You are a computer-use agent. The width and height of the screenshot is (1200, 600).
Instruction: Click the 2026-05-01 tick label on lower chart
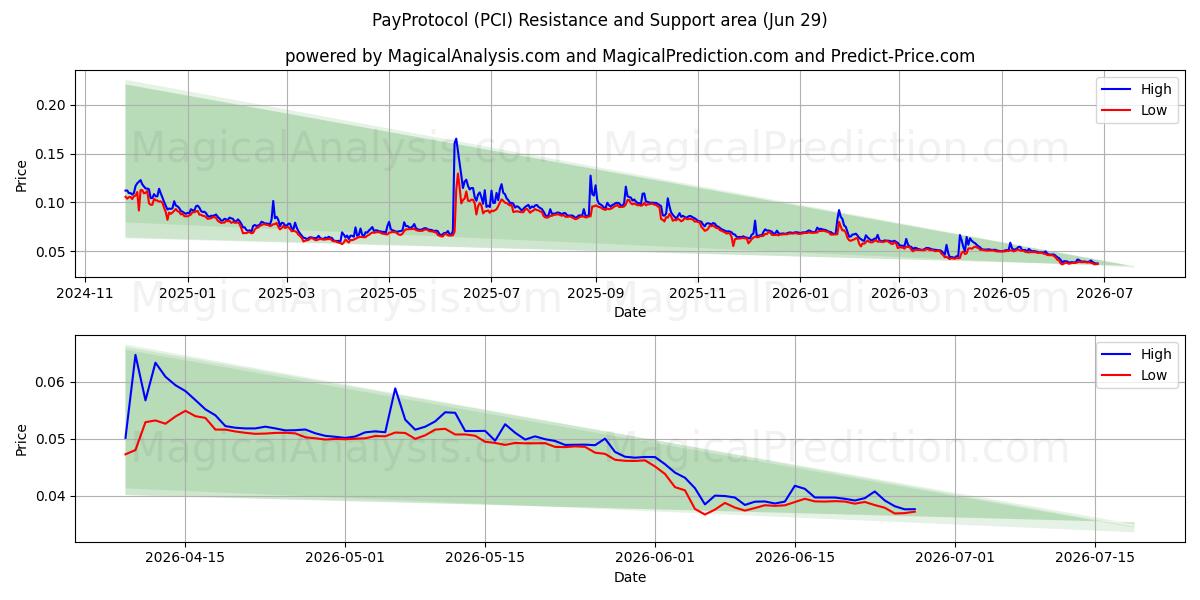pyautogui.click(x=345, y=558)
